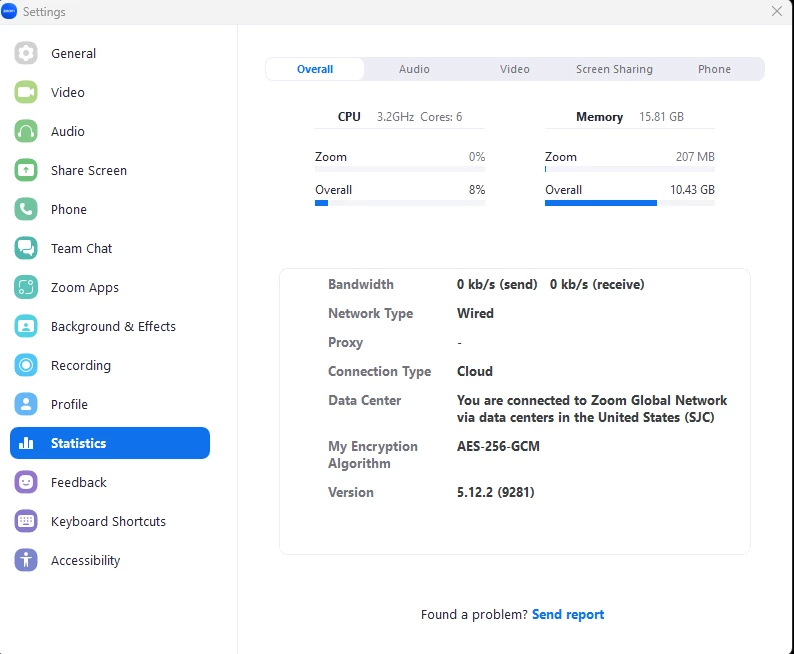Viewport: 794px width, 654px height.
Task: Click the Background & Effects portrait icon
Action: click(x=26, y=326)
